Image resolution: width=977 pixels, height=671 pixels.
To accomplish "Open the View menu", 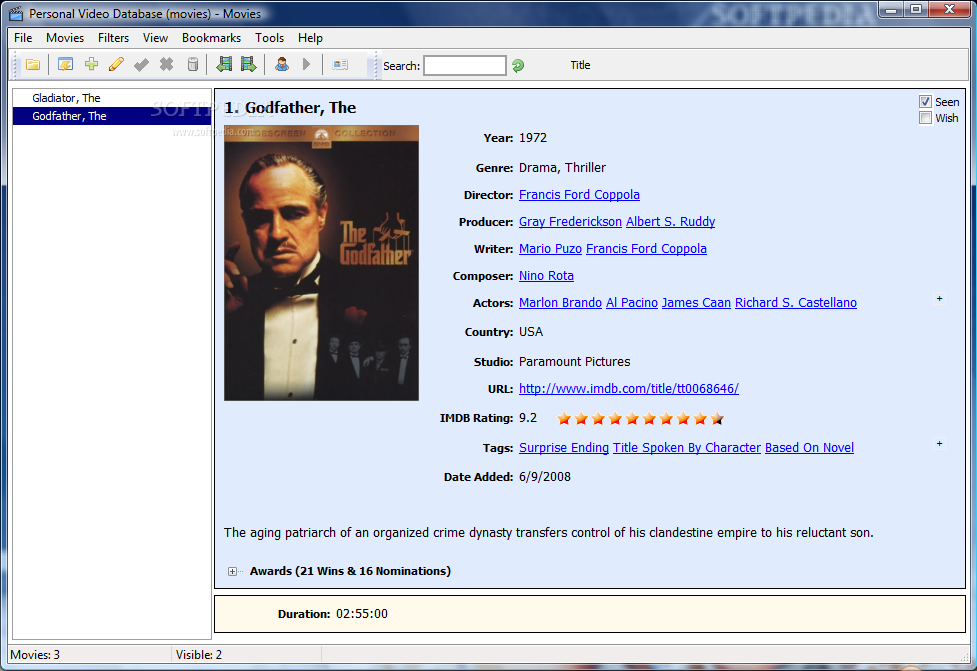I will pyautogui.click(x=155, y=38).
